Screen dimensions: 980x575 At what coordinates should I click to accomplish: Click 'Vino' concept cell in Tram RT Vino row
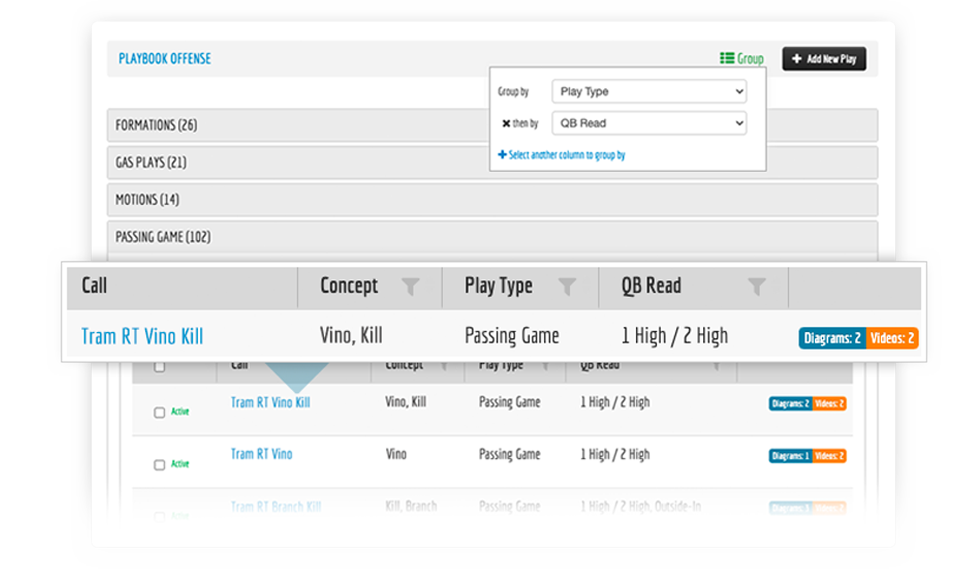tap(396, 454)
